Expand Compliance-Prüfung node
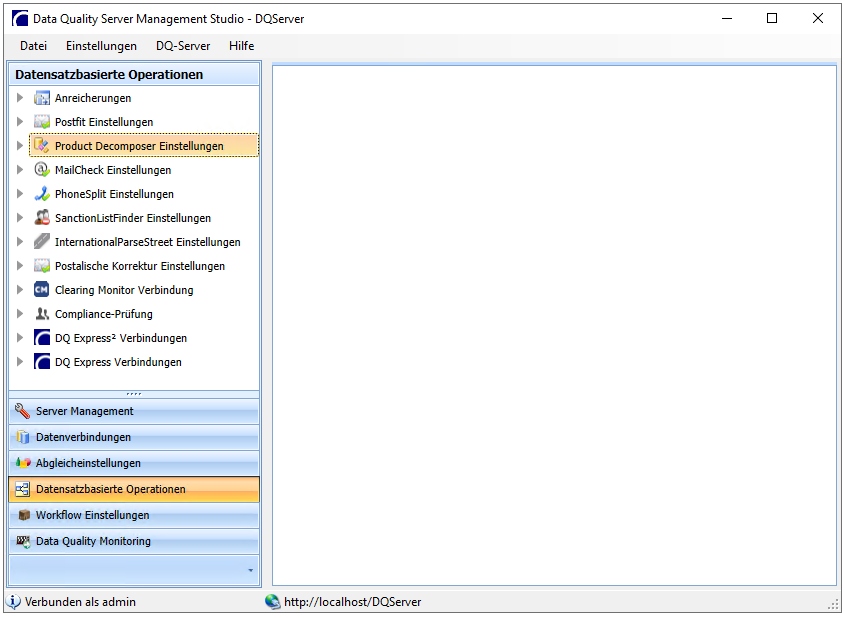The height and width of the screenshot is (618, 845). (20, 314)
